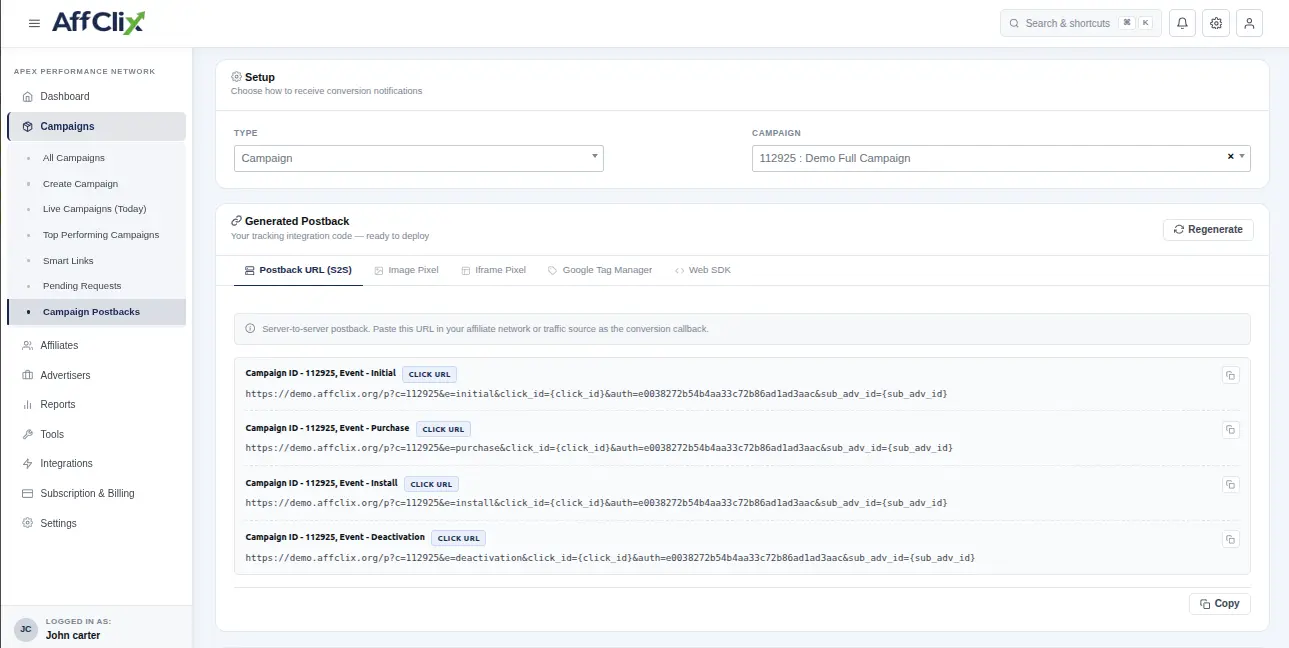Open Top Performing Campaigns
This screenshot has width=1289, height=648.
96,235
